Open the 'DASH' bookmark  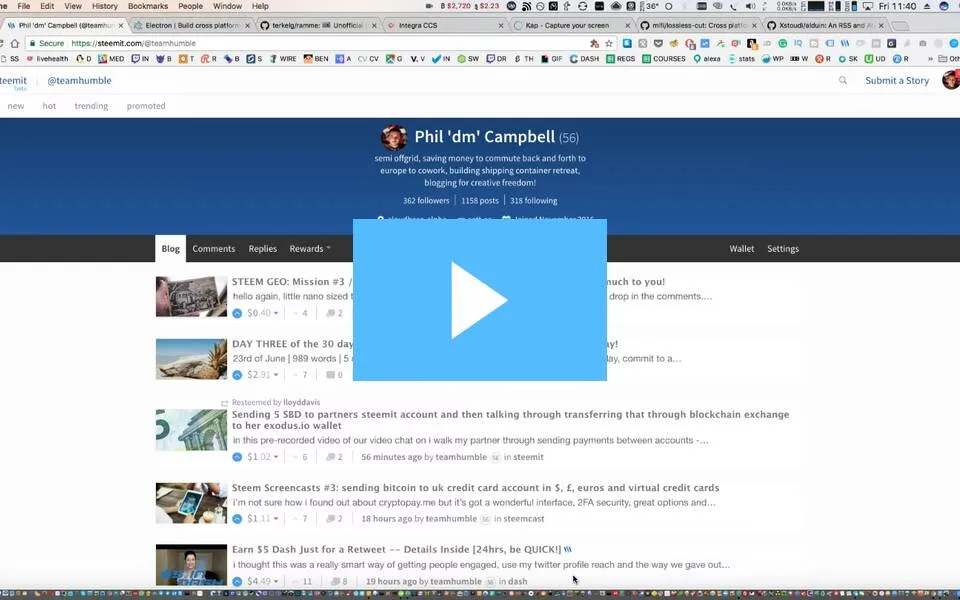tap(585, 59)
